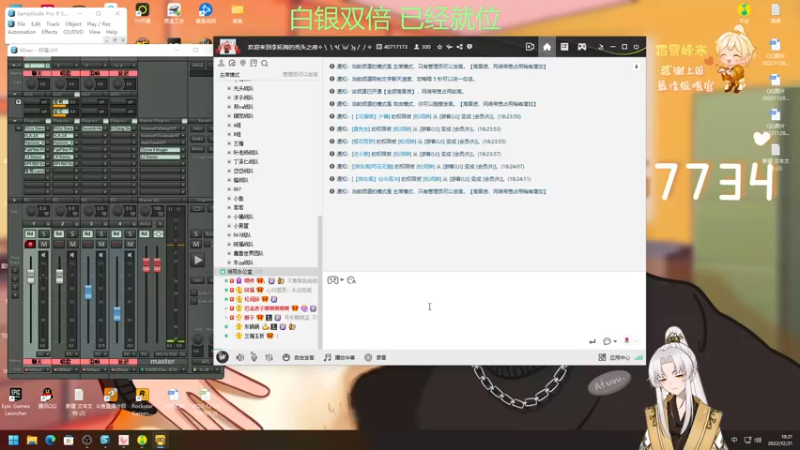The height and width of the screenshot is (450, 800).
Task: Click the airplane icon in YY header
Action: tap(449, 47)
